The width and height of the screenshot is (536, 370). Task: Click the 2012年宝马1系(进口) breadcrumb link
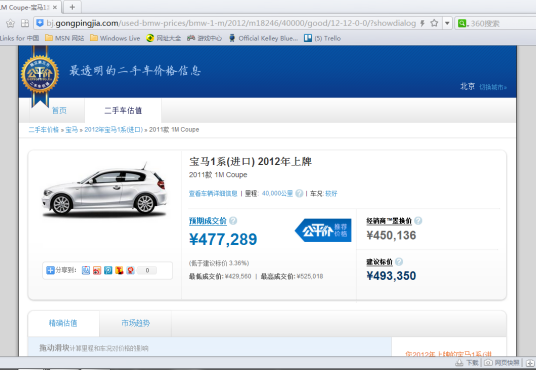pyautogui.click(x=113, y=130)
